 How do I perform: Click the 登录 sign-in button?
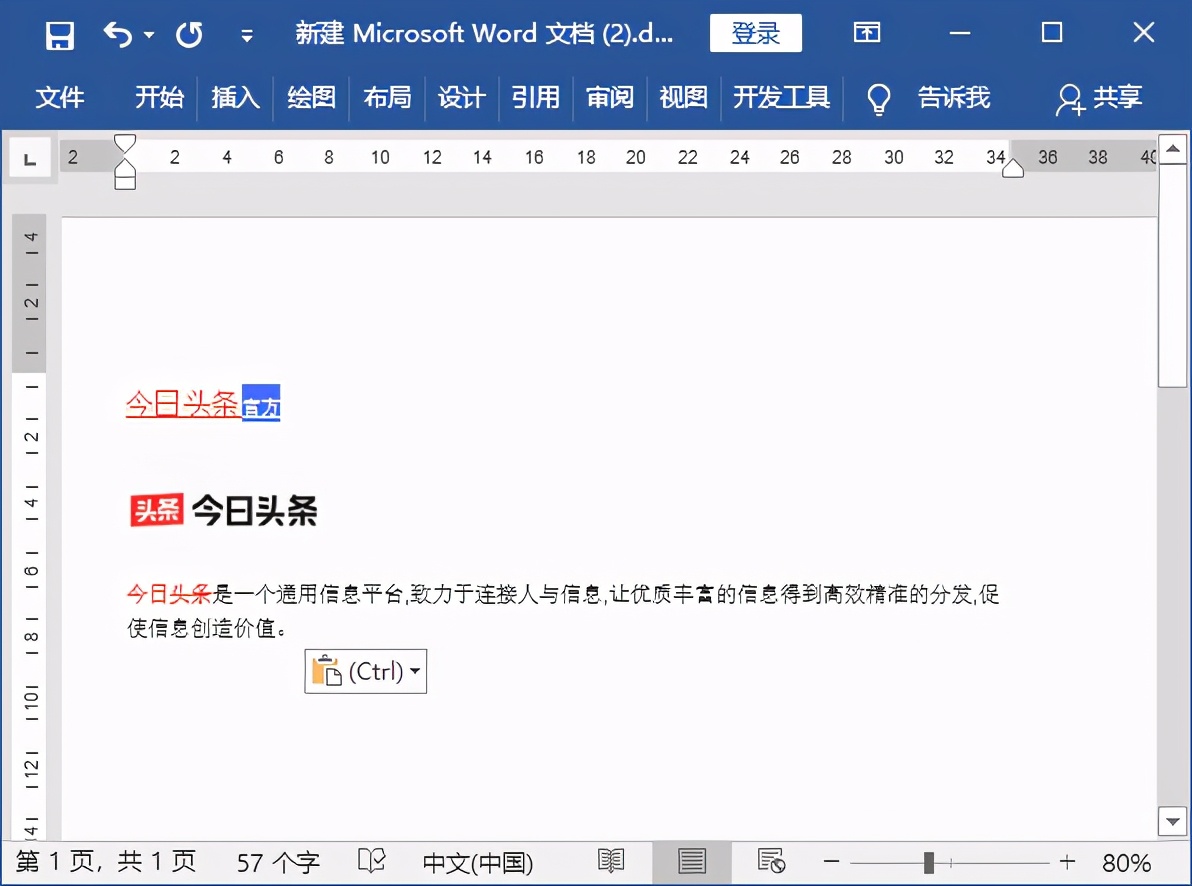[756, 33]
